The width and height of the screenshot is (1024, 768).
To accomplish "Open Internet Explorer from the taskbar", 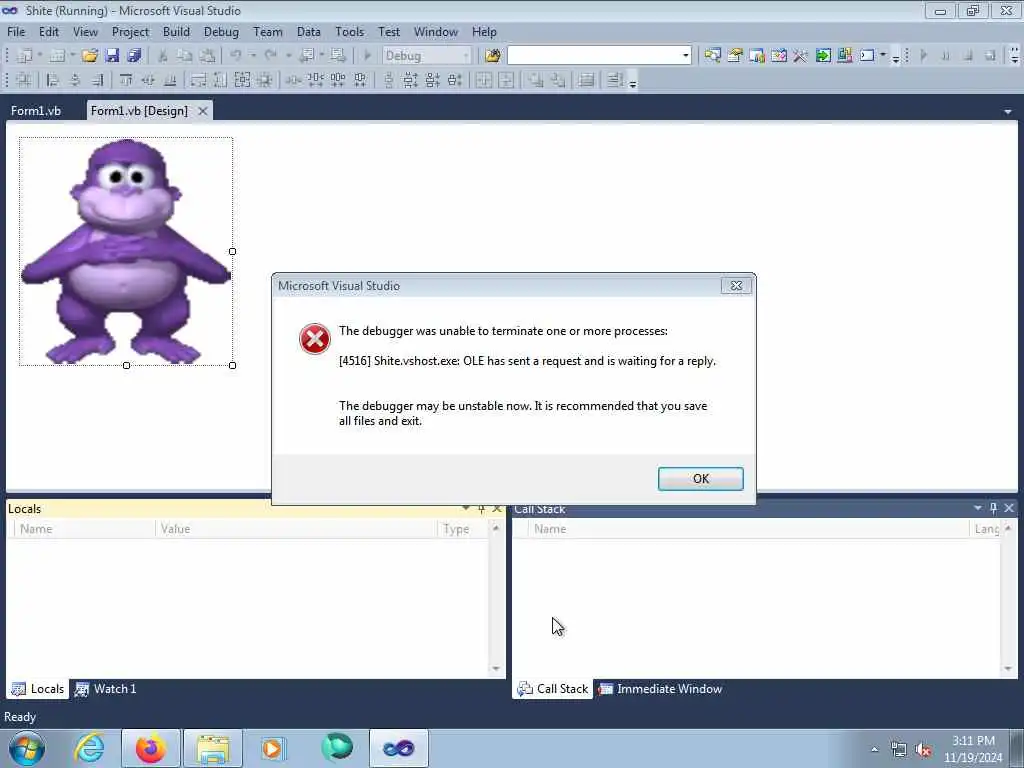I will 89,748.
